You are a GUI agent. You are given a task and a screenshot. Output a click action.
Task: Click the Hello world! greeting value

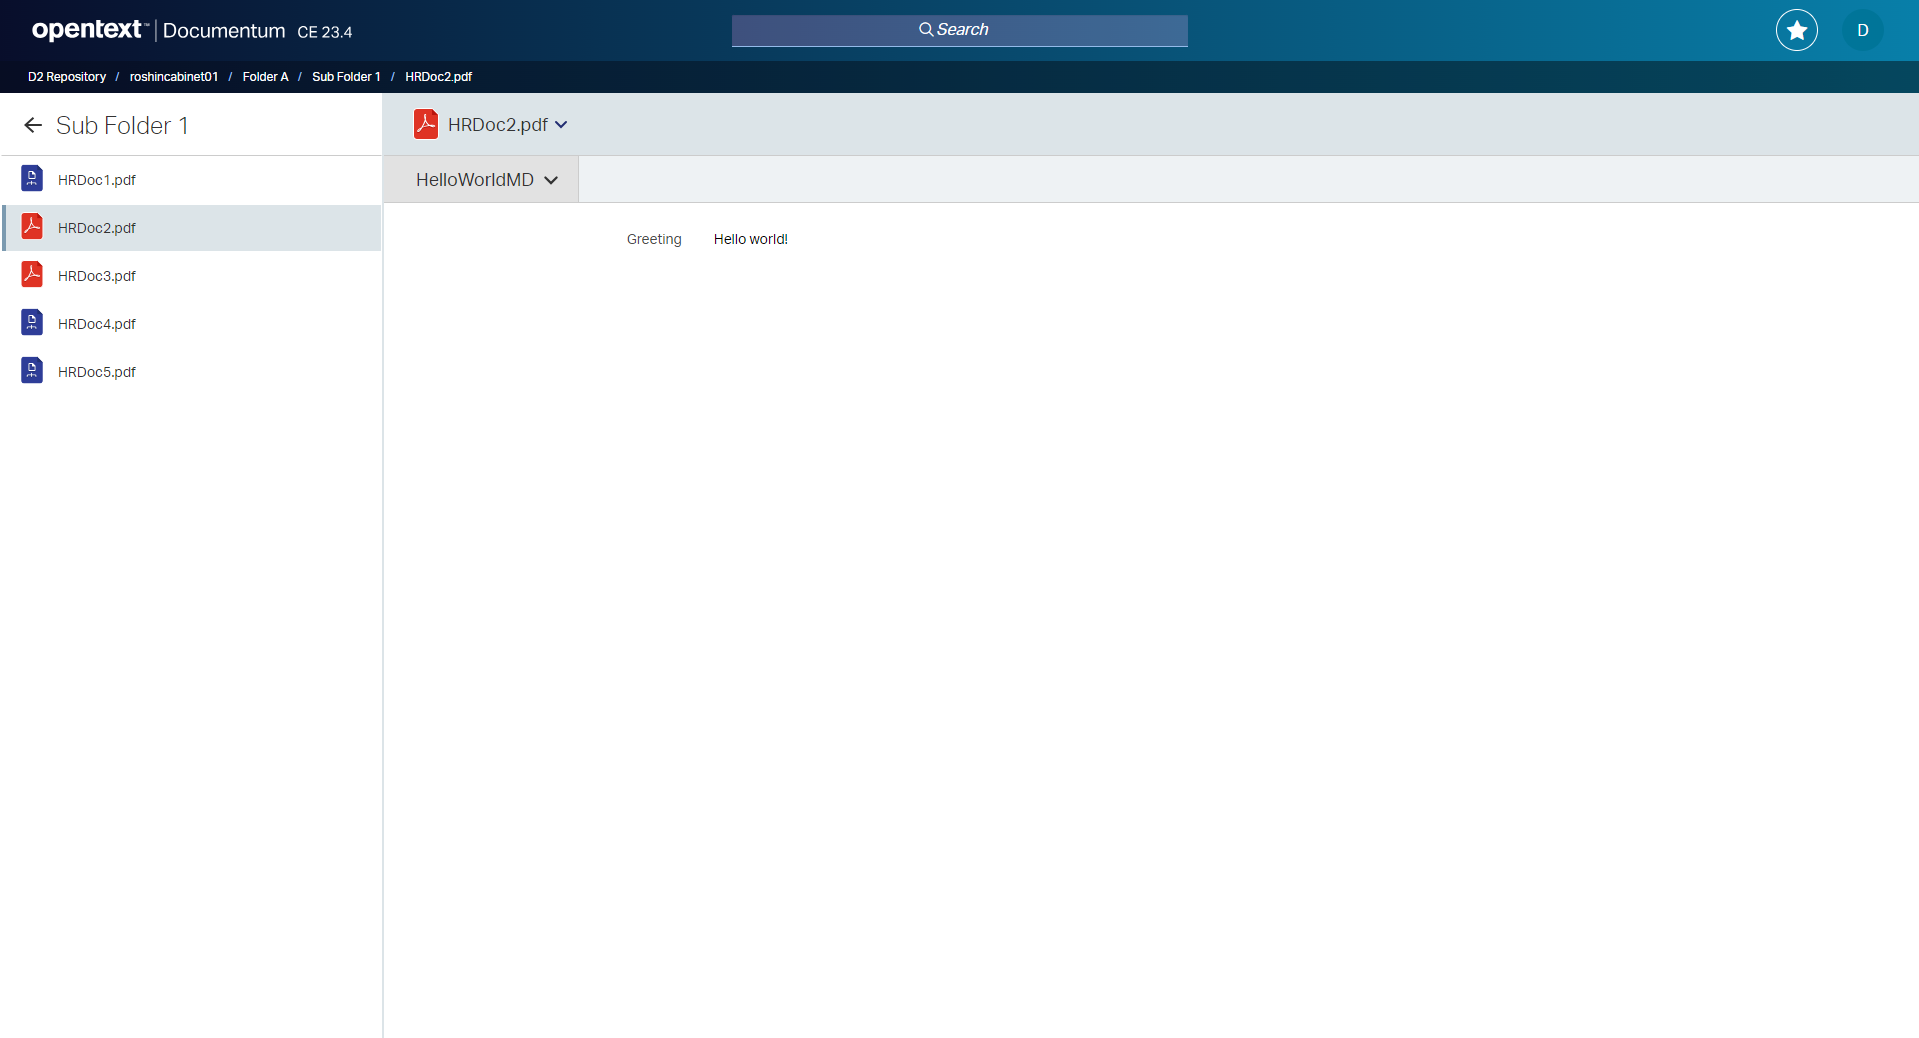750,239
